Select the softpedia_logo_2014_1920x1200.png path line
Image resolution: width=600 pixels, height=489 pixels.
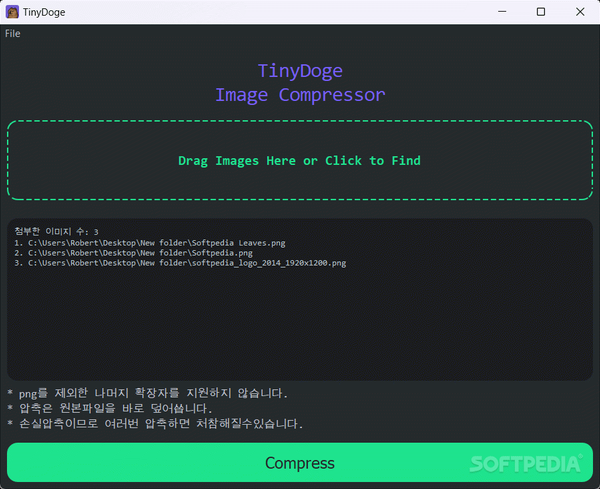[180, 263]
